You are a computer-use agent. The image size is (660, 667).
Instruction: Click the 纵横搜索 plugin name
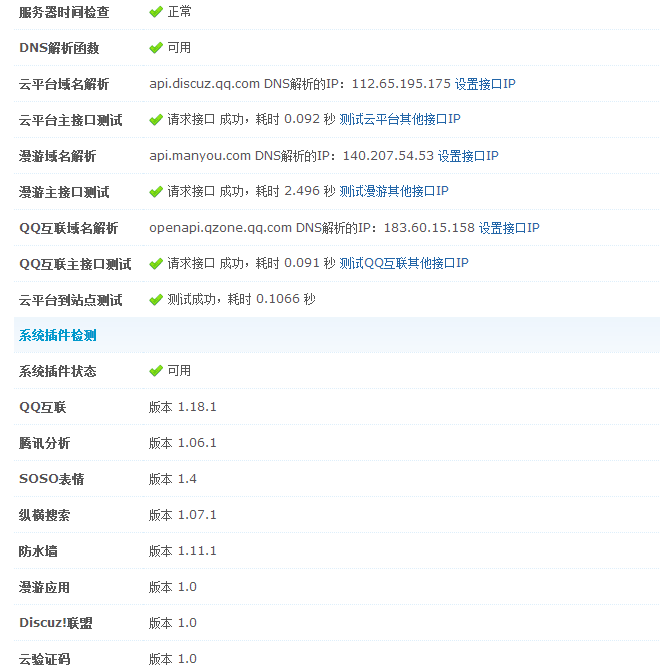[45, 516]
